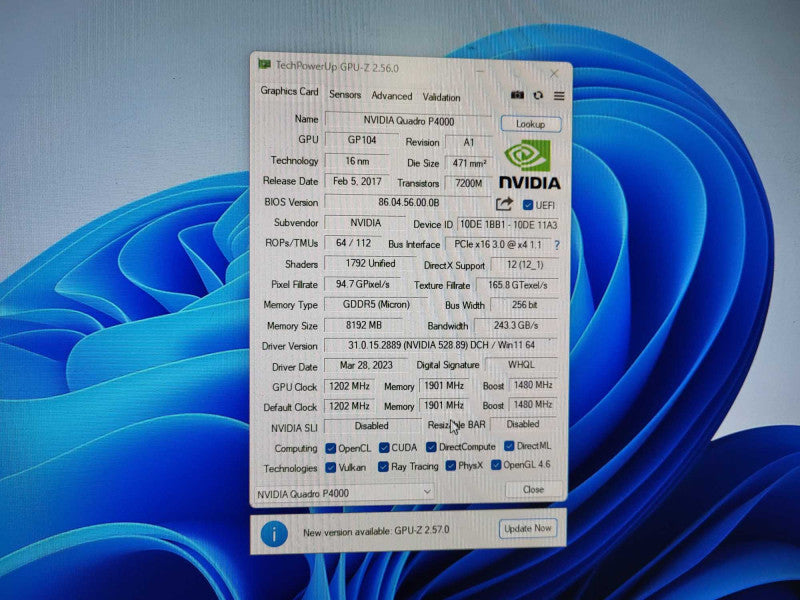The height and width of the screenshot is (600, 800).
Task: Switch to the Sensors tab
Action: (345, 94)
